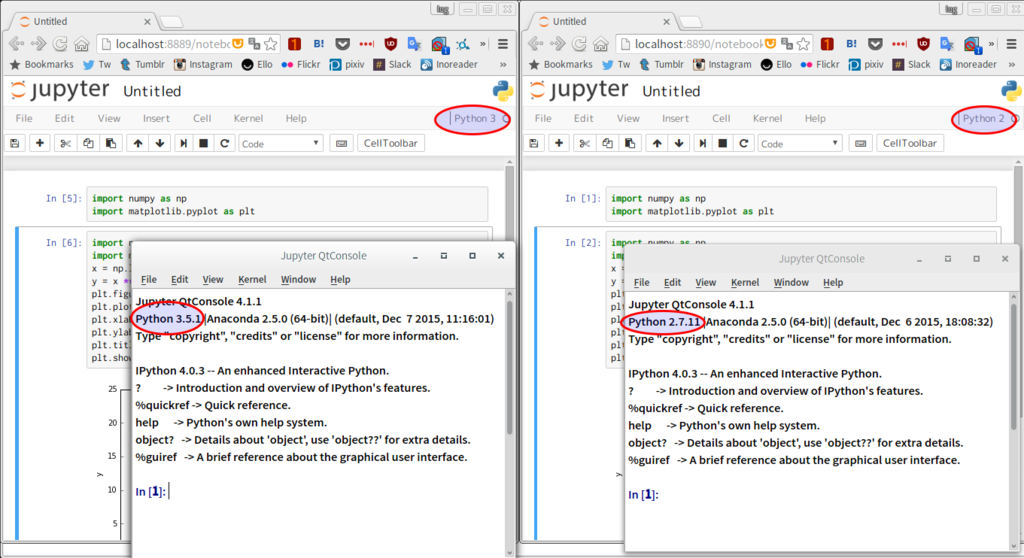Copy cell icon in left notebook toolbar
Viewport: 1024px width, 558px height.
88,143
